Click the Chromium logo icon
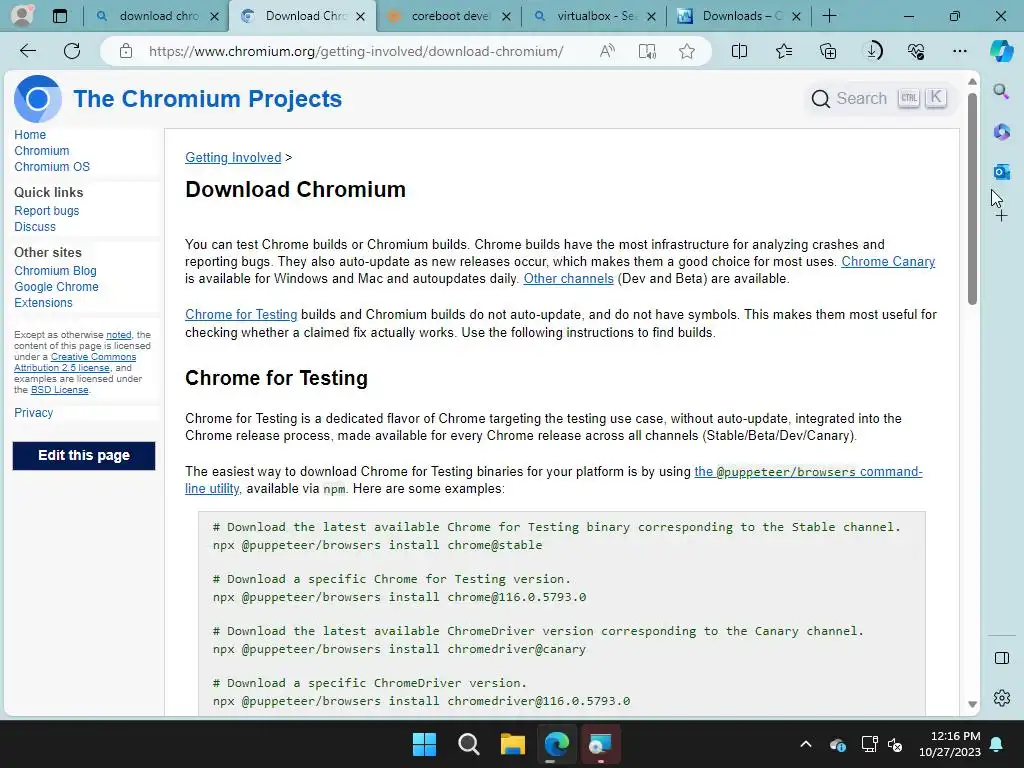The image size is (1024, 768). pos(37,99)
